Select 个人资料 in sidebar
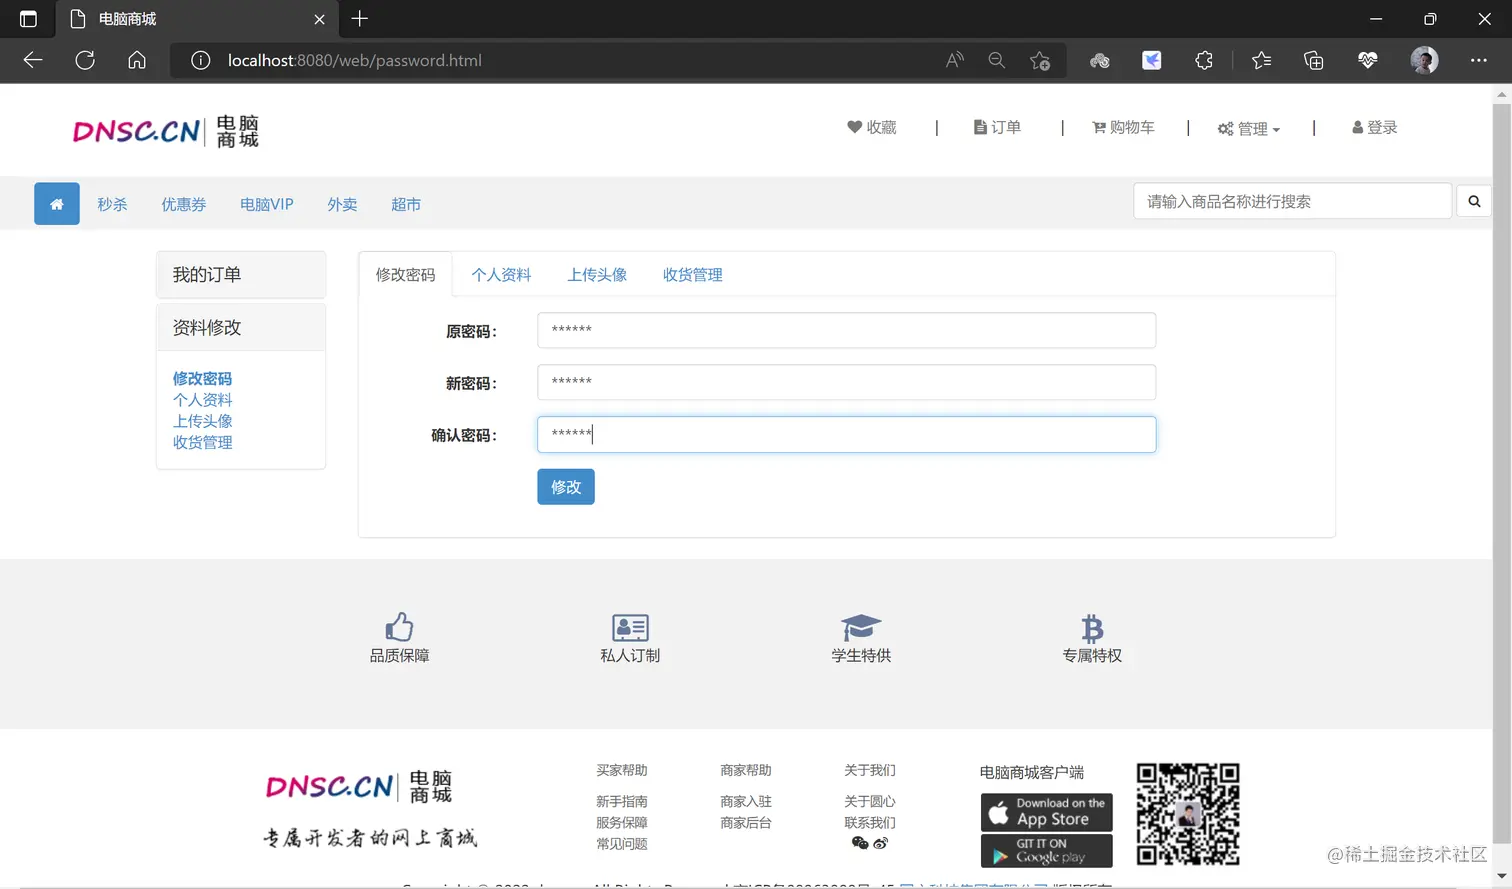This screenshot has height=889, width=1512. [x=202, y=400]
